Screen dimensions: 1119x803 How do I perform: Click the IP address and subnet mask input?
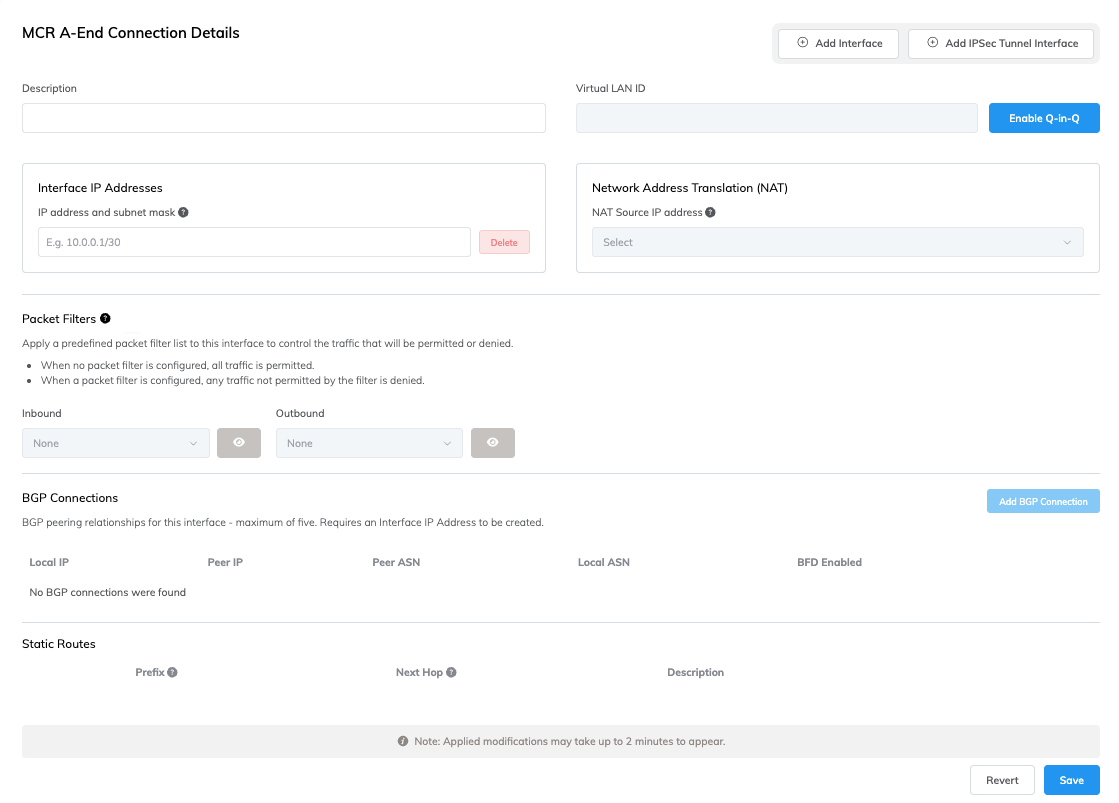pyautogui.click(x=254, y=242)
